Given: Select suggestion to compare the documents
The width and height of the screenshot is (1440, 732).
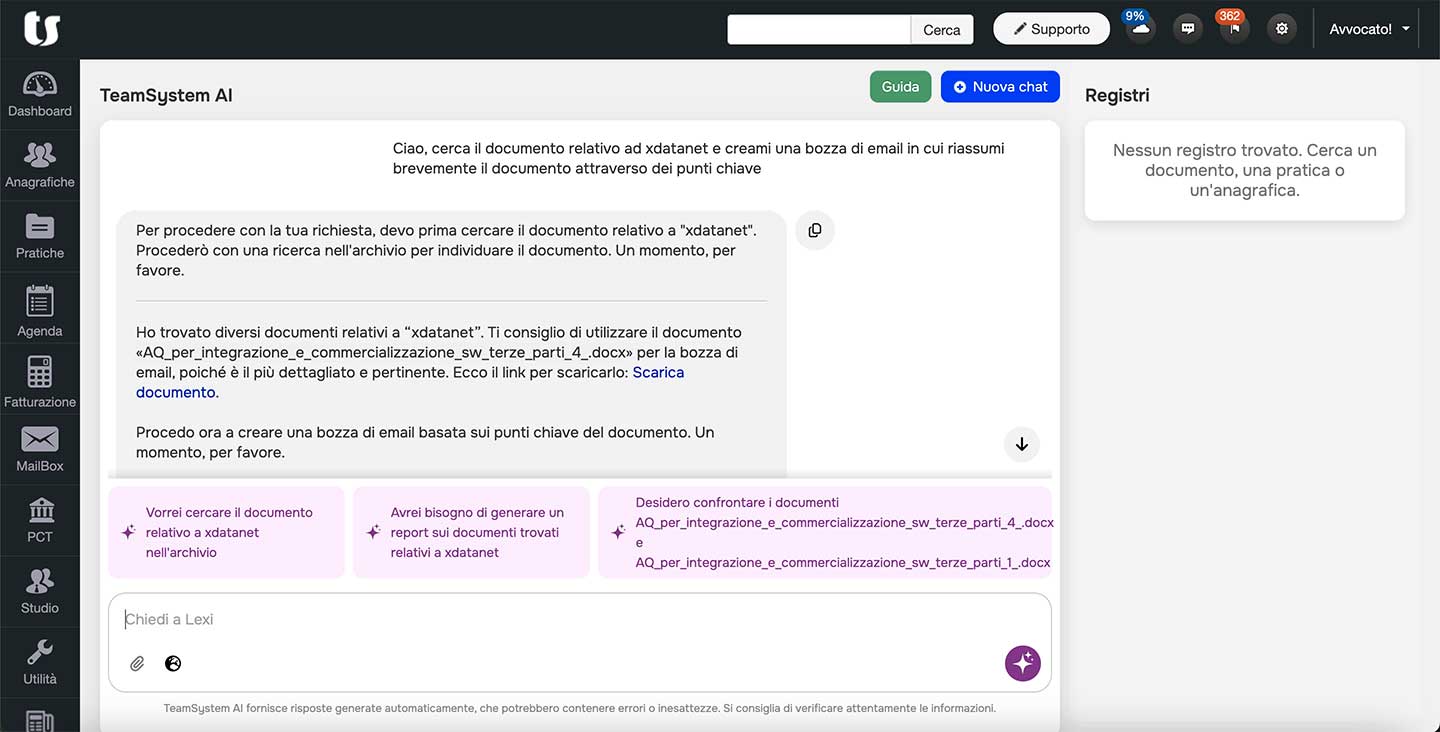Looking at the screenshot, I should [x=824, y=532].
